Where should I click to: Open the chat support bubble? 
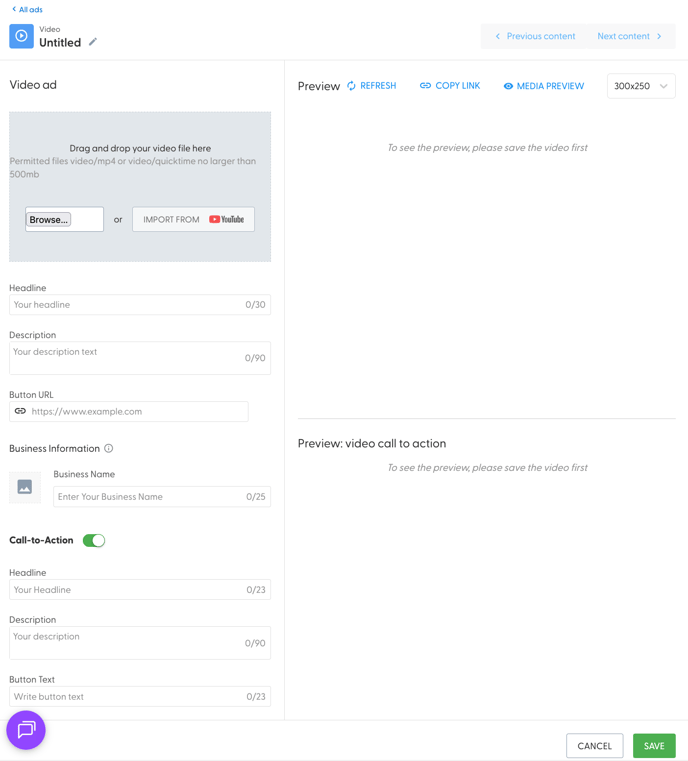(x=26, y=730)
